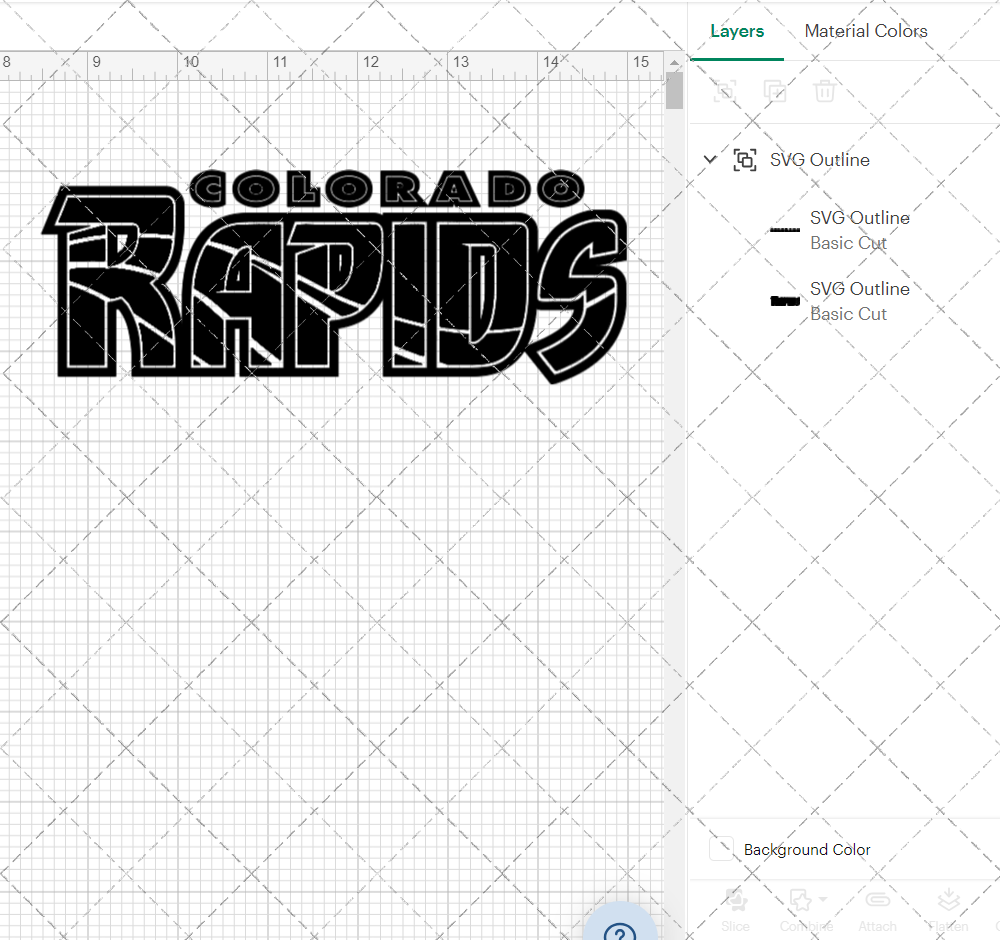
Task: Select first SVG Outline Basic Cut layer name
Action: [860, 218]
